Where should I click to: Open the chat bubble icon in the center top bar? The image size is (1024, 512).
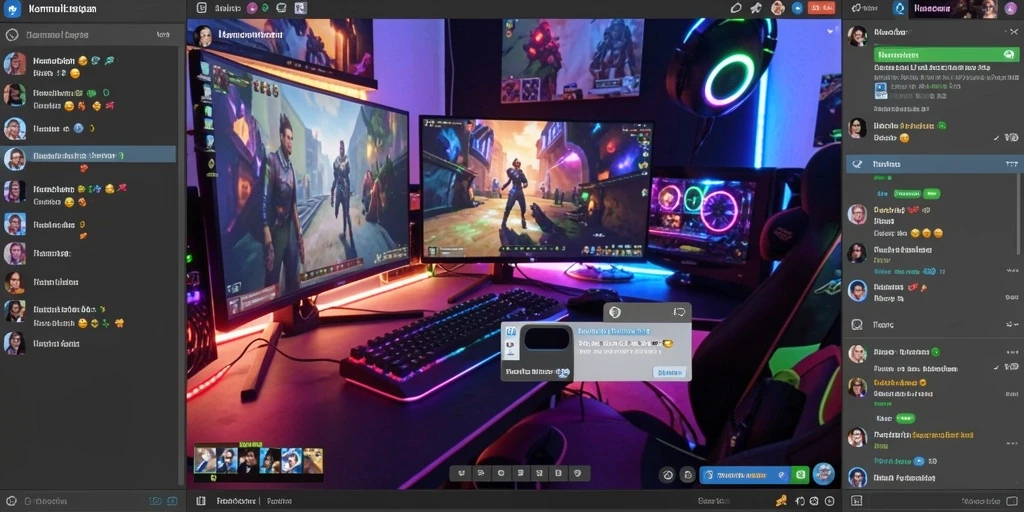[x=281, y=8]
